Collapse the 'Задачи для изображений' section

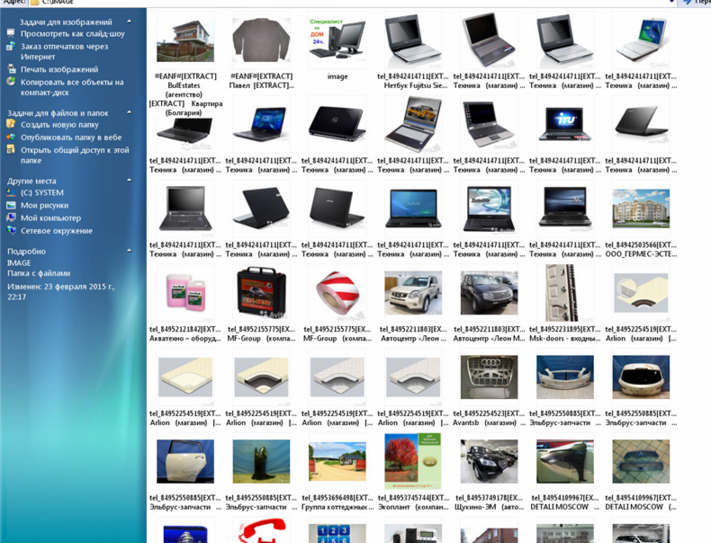coord(129,21)
